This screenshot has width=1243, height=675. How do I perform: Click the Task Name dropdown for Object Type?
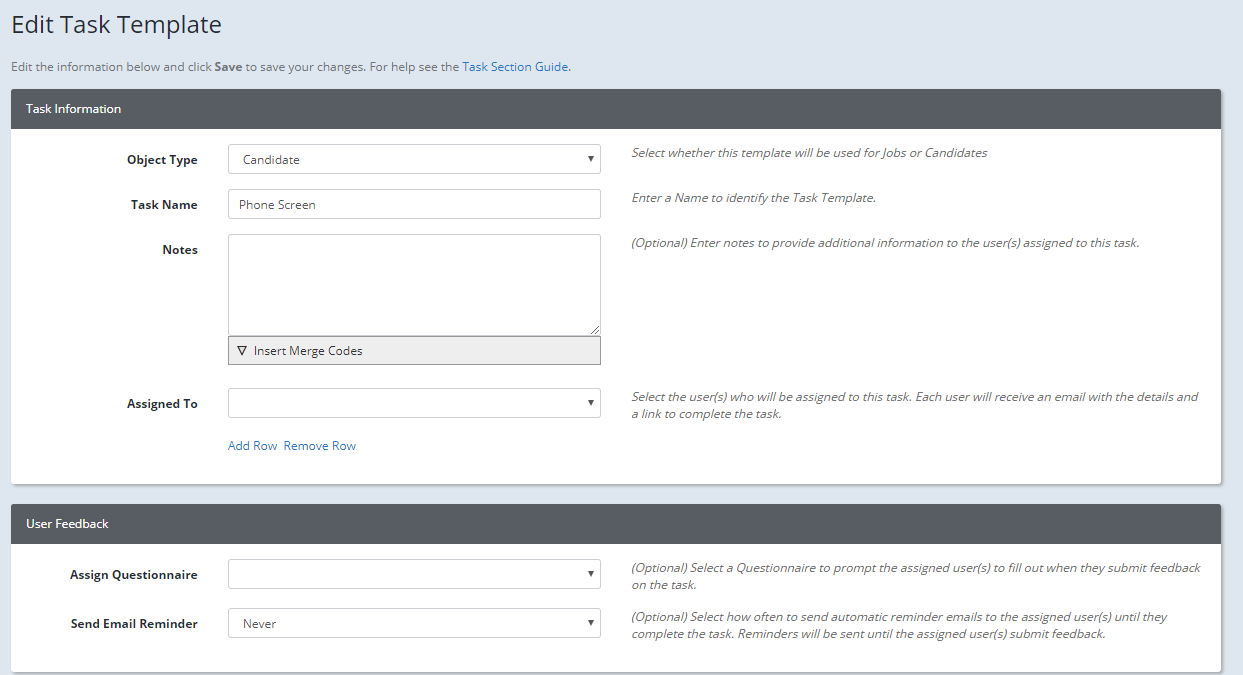point(589,159)
